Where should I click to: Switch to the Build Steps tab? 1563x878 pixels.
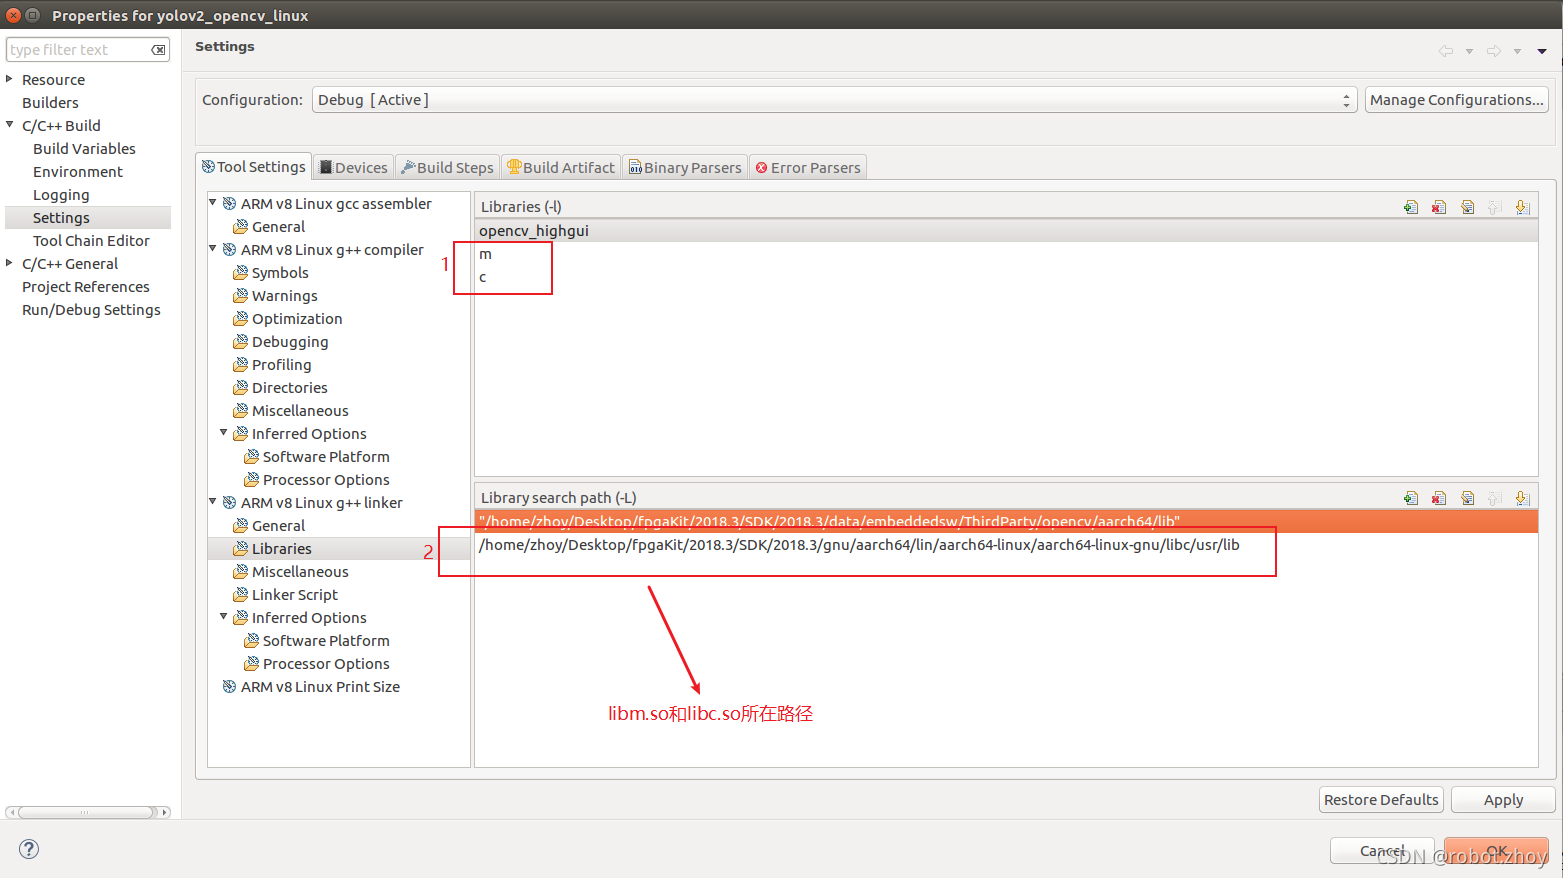pyautogui.click(x=447, y=166)
